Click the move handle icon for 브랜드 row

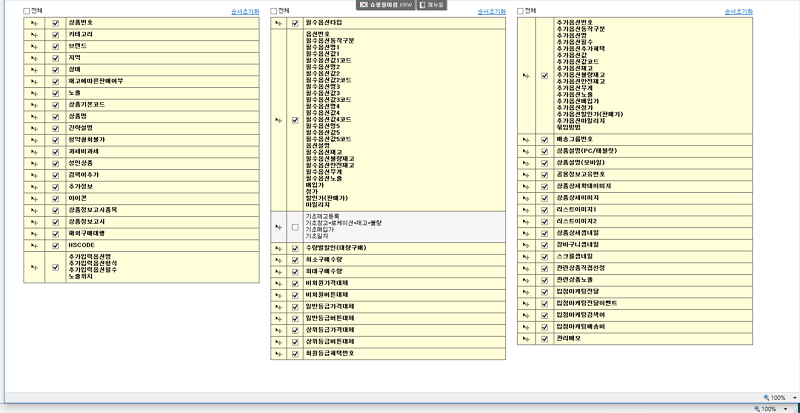coord(35,48)
